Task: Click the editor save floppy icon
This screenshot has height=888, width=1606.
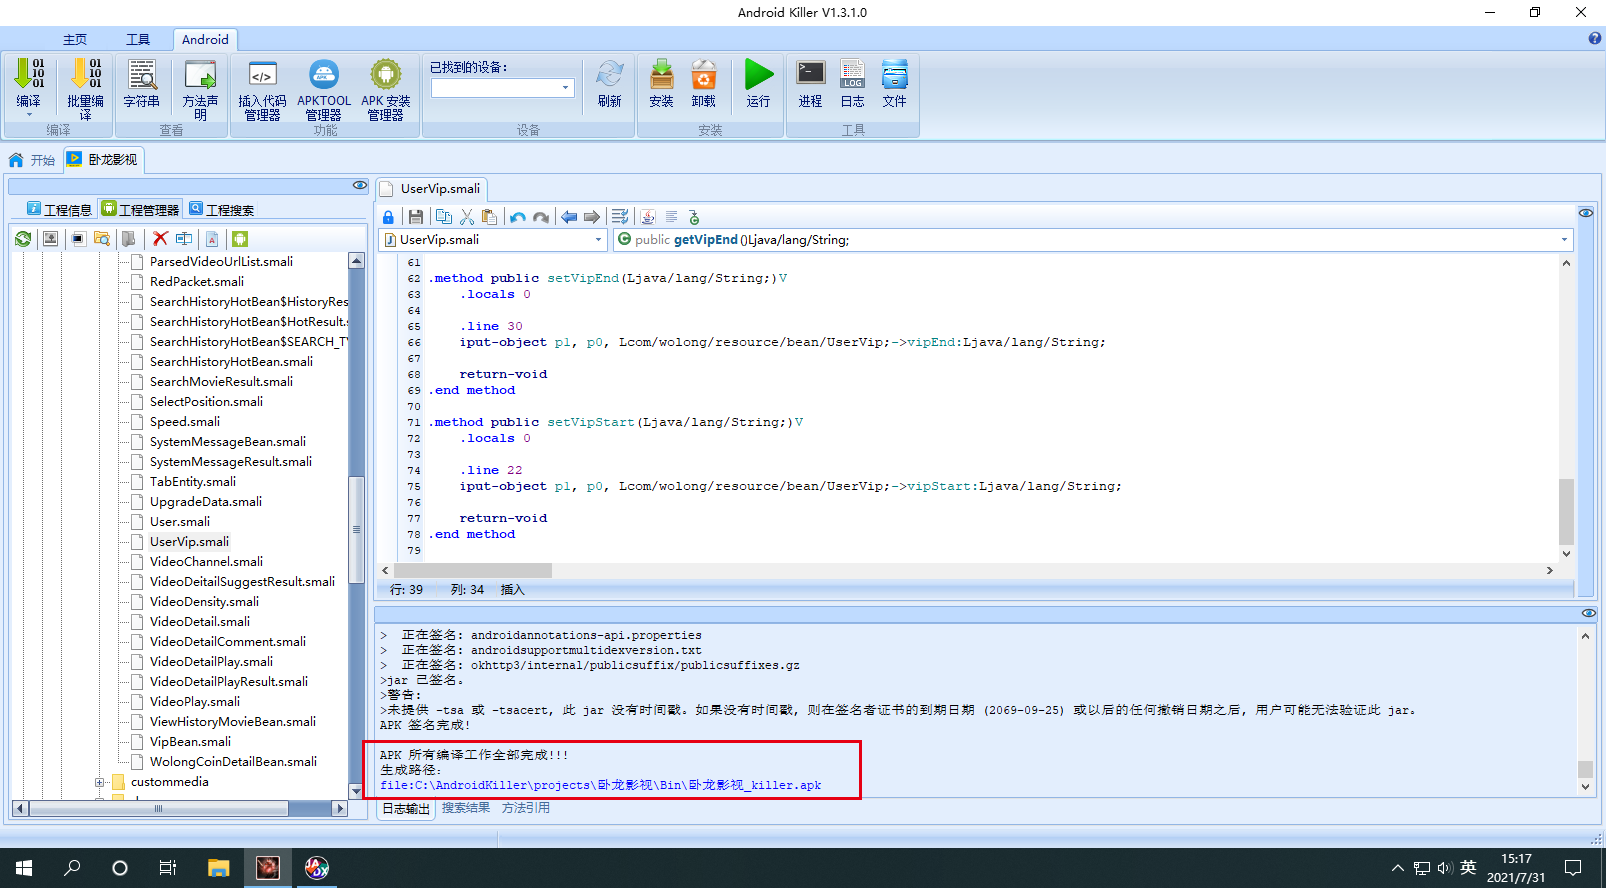Action: [x=416, y=217]
